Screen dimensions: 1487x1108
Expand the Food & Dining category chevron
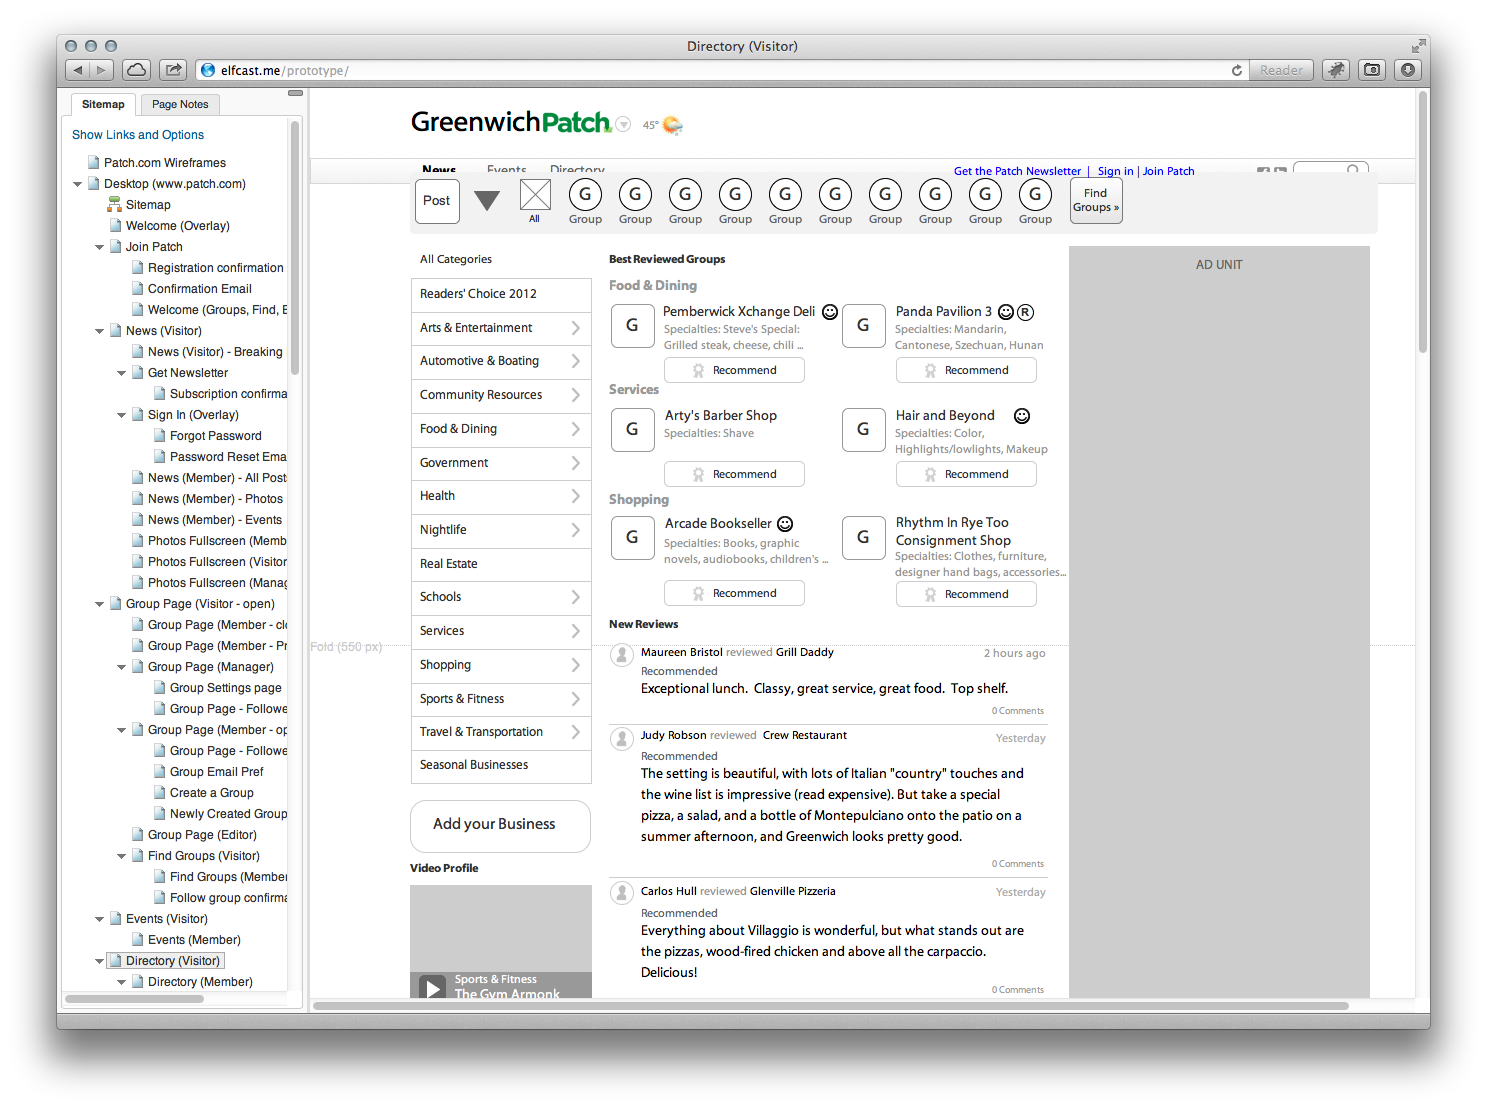(576, 429)
